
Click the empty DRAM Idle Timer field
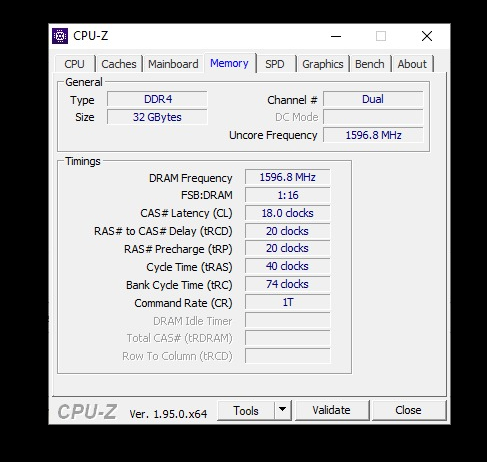point(288,320)
